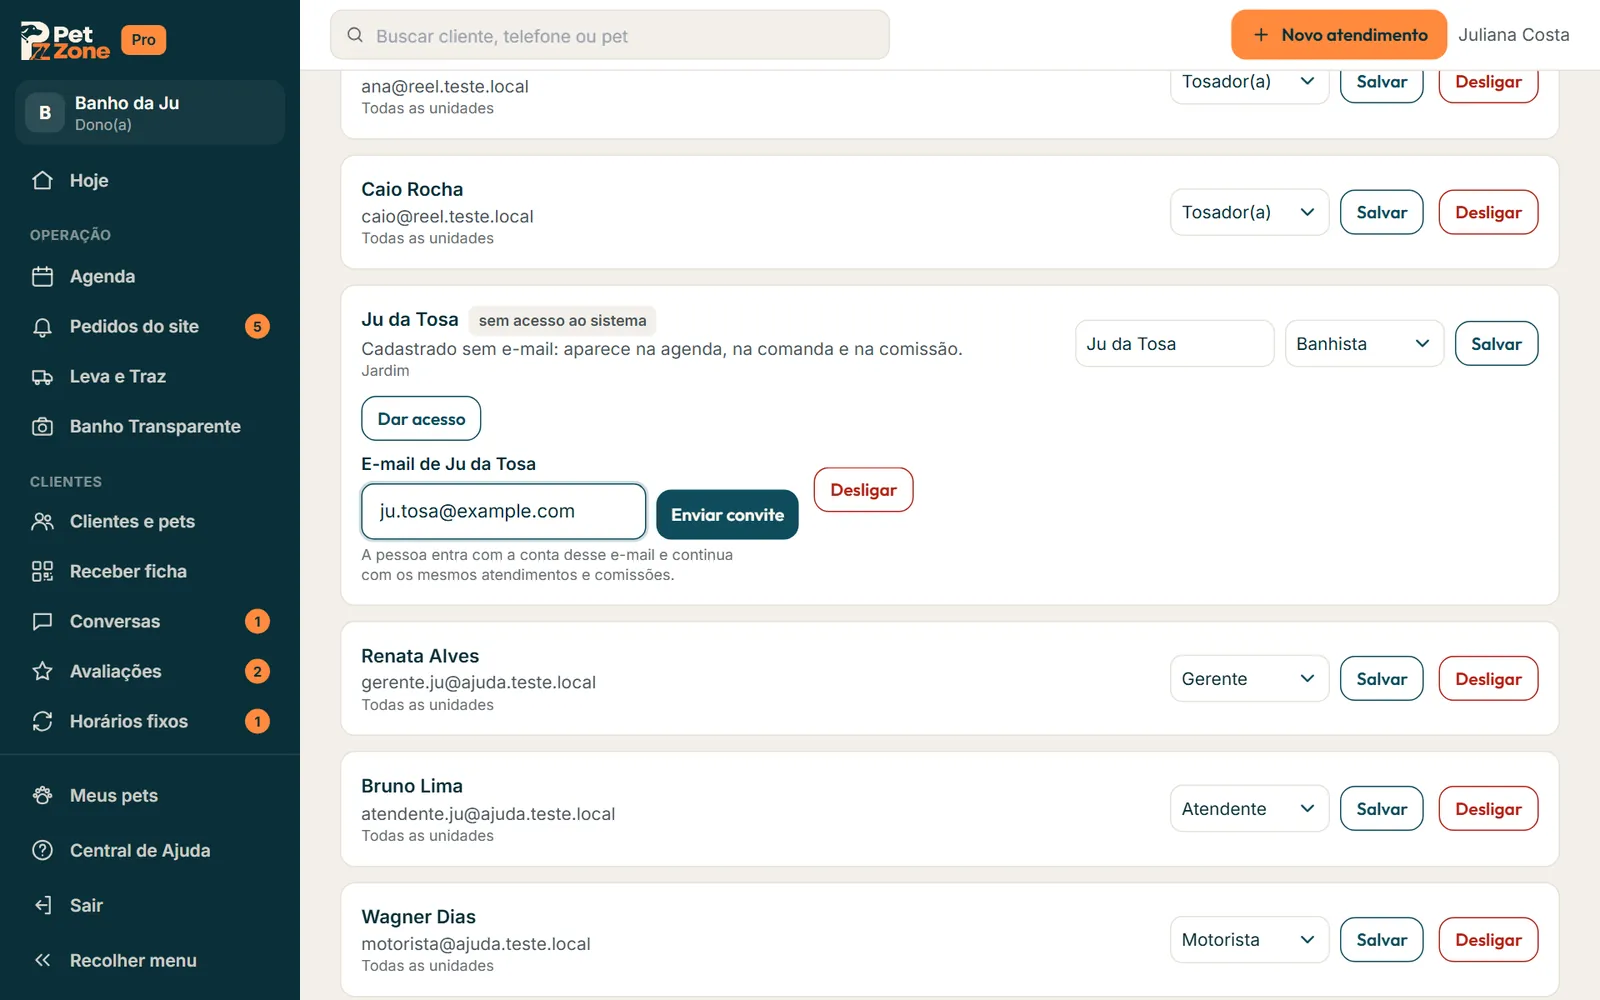Click the Sair logout icon
Image resolution: width=1600 pixels, height=1000 pixels.
pyautogui.click(x=42, y=905)
